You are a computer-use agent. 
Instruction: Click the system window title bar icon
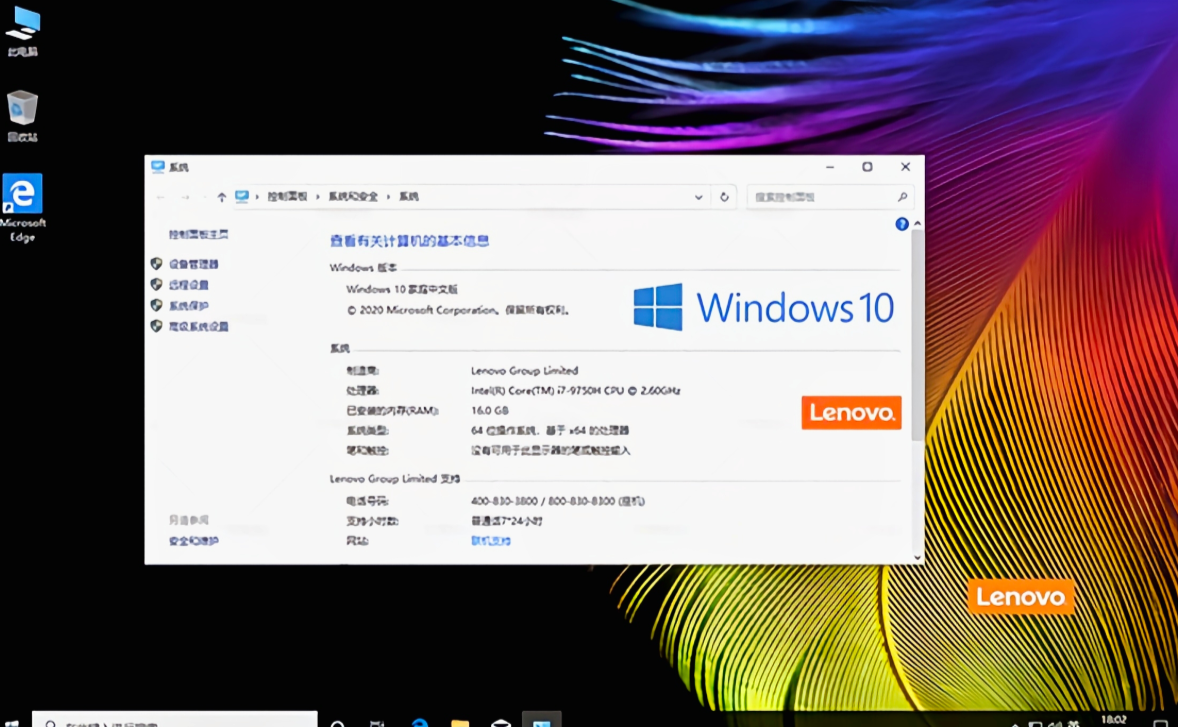pos(158,167)
